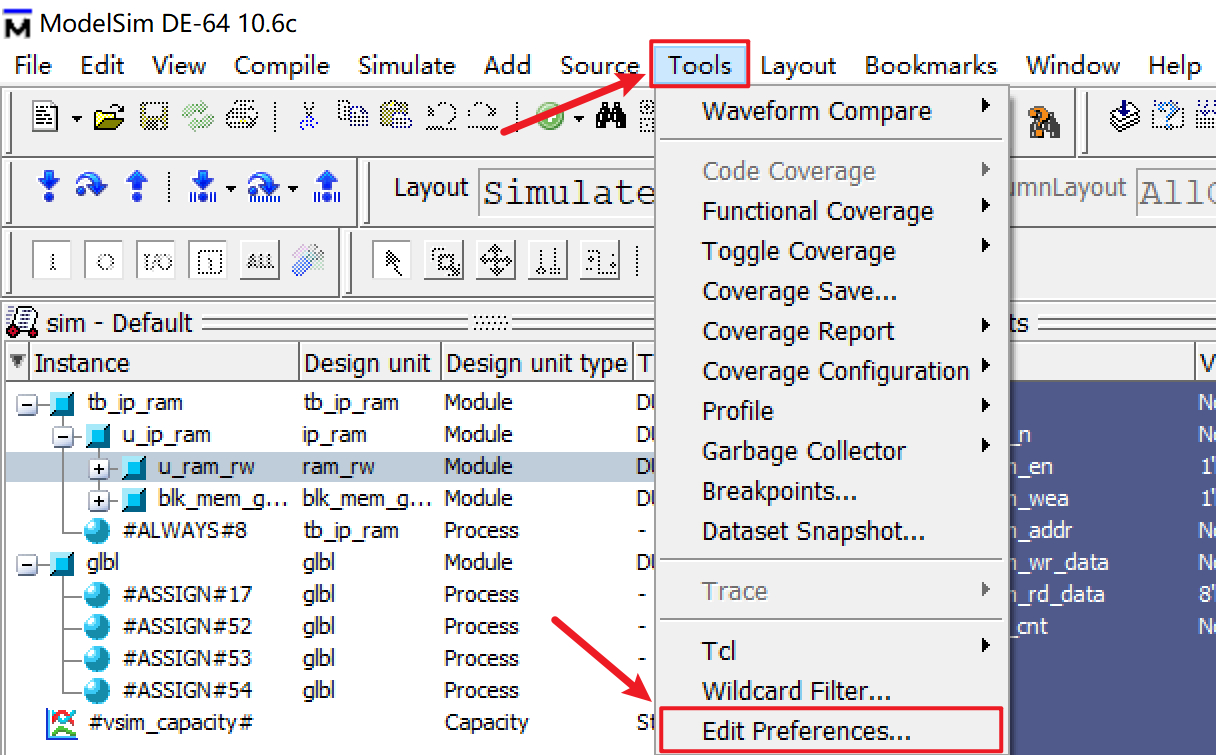
Task: Click the Redo arrow icon
Action: [x=485, y=116]
